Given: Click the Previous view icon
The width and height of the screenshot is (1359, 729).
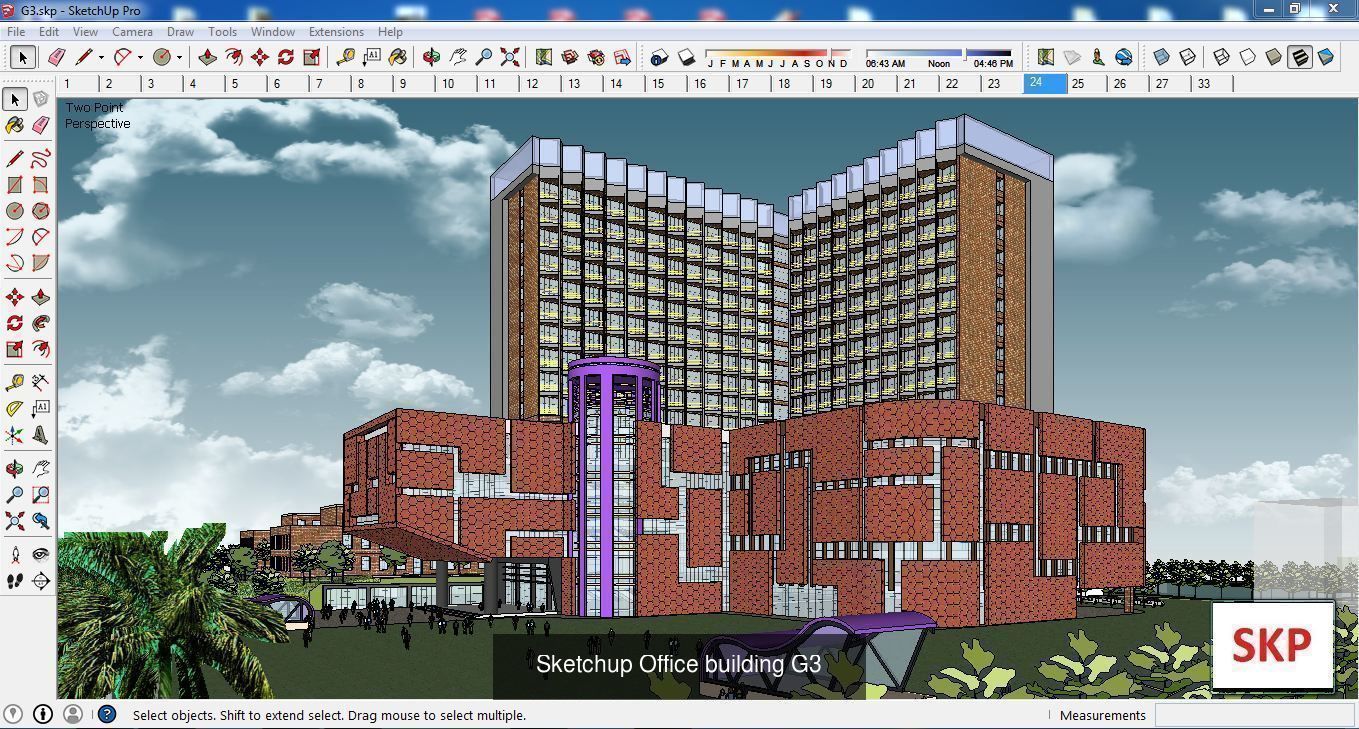Looking at the screenshot, I should [x=41, y=521].
